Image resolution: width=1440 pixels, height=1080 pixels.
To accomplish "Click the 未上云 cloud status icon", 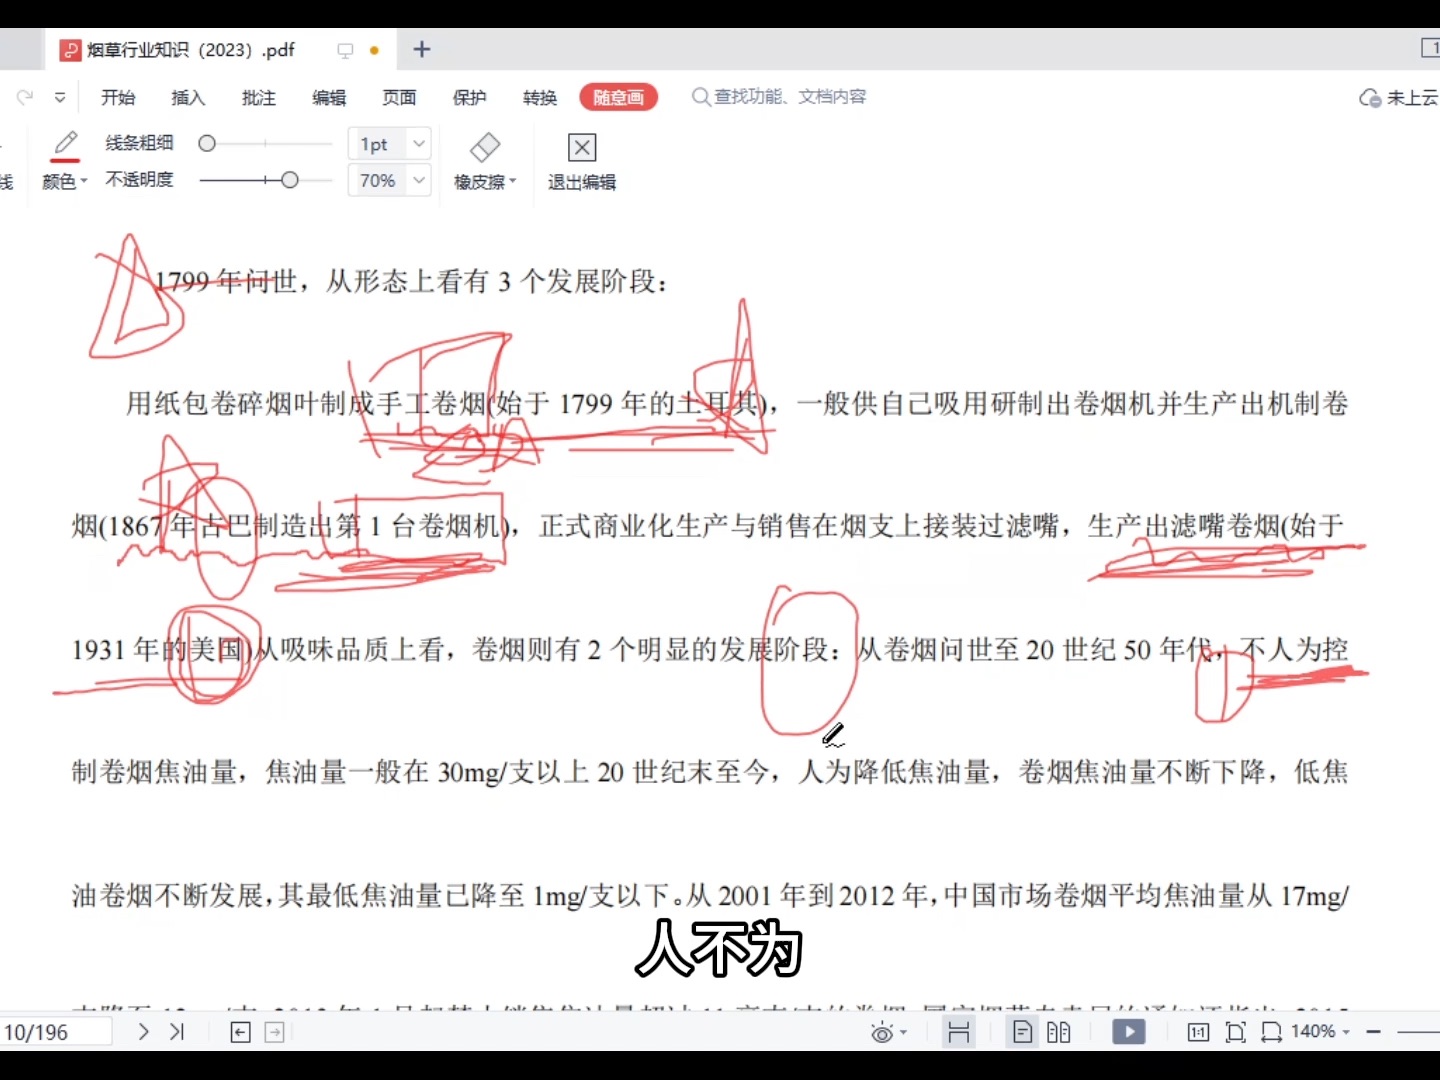I will [1370, 98].
